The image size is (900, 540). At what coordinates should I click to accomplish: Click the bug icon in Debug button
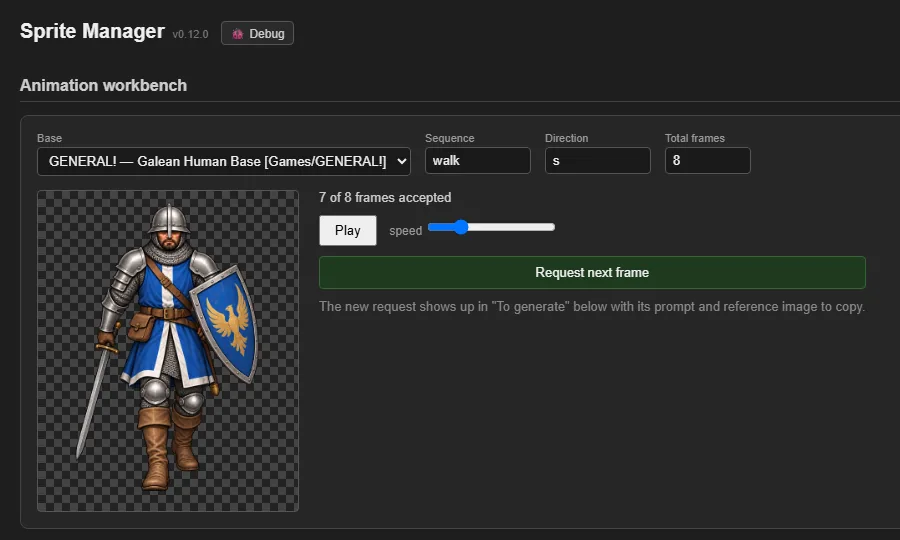coord(238,34)
